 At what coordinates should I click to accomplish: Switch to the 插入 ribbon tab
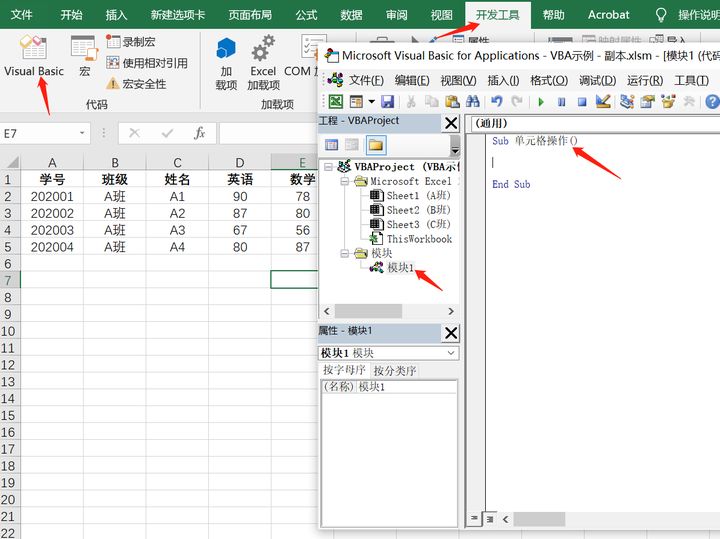click(x=116, y=15)
